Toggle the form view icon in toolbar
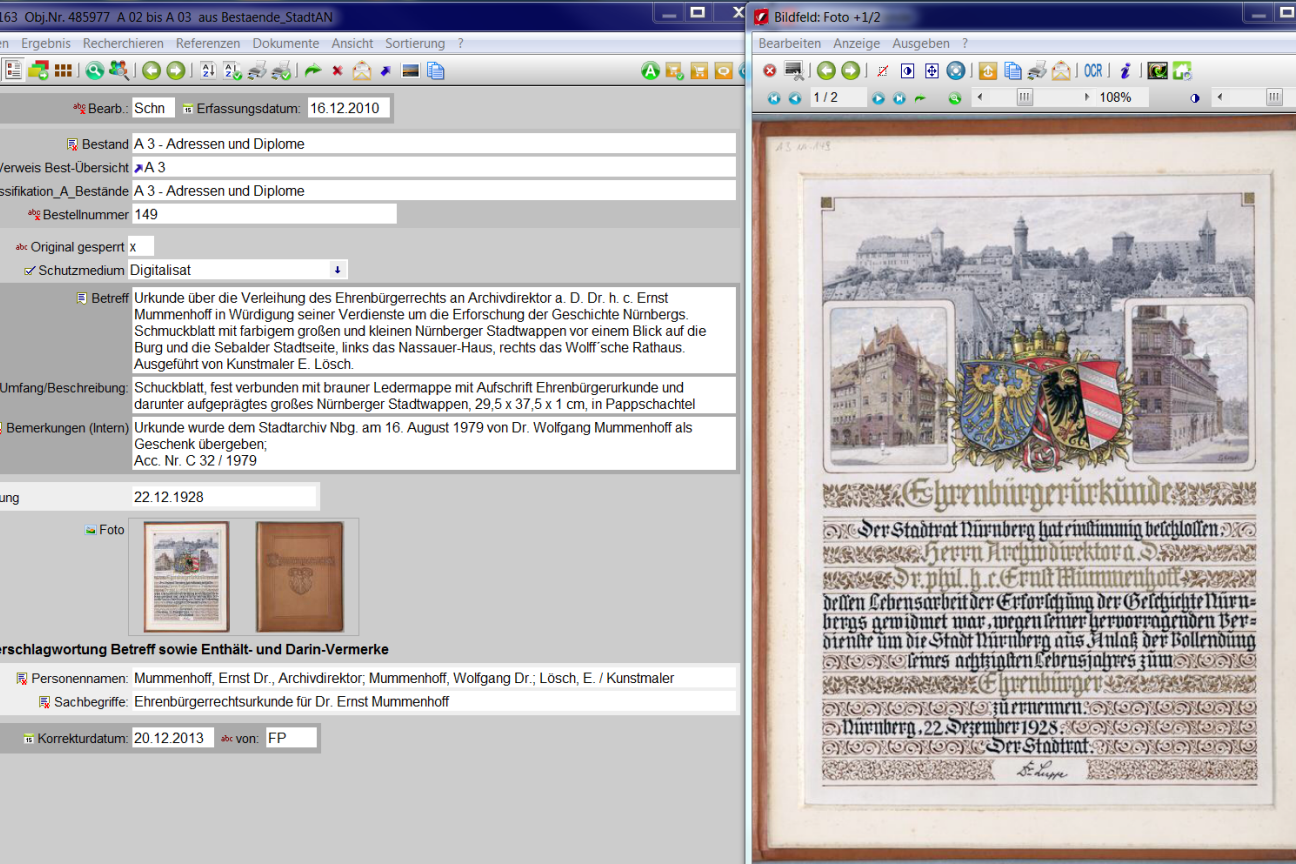Image resolution: width=1296 pixels, height=864 pixels. [14, 70]
